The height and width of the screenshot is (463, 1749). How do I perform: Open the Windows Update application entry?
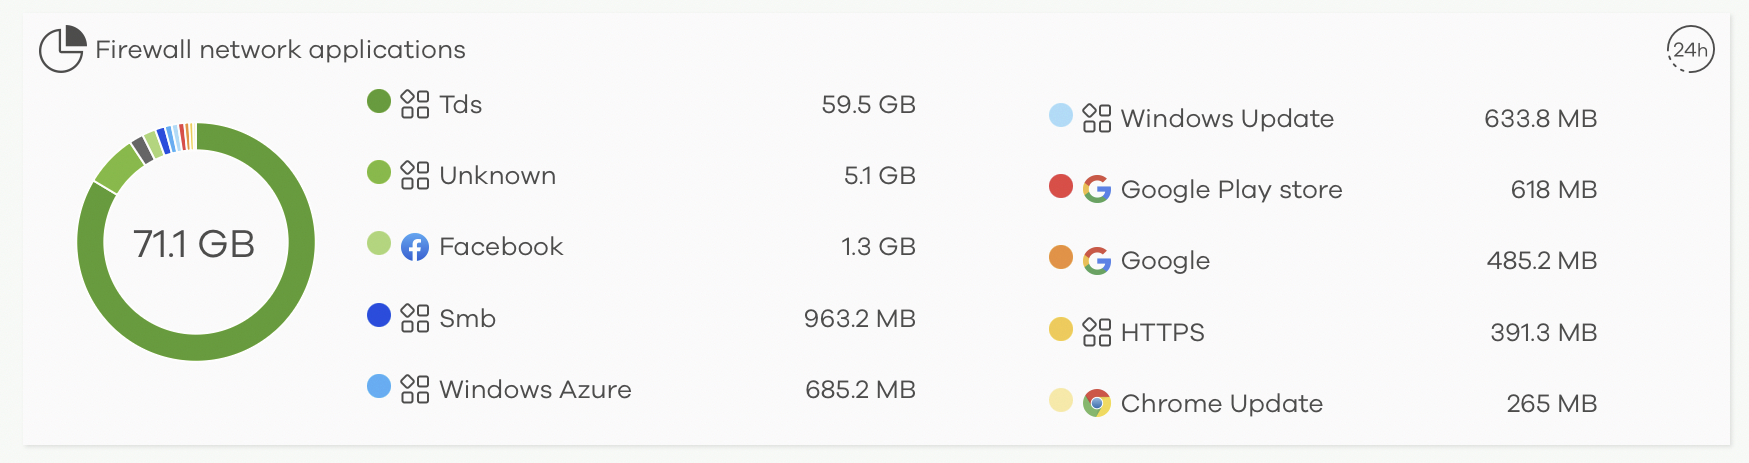tap(1227, 119)
